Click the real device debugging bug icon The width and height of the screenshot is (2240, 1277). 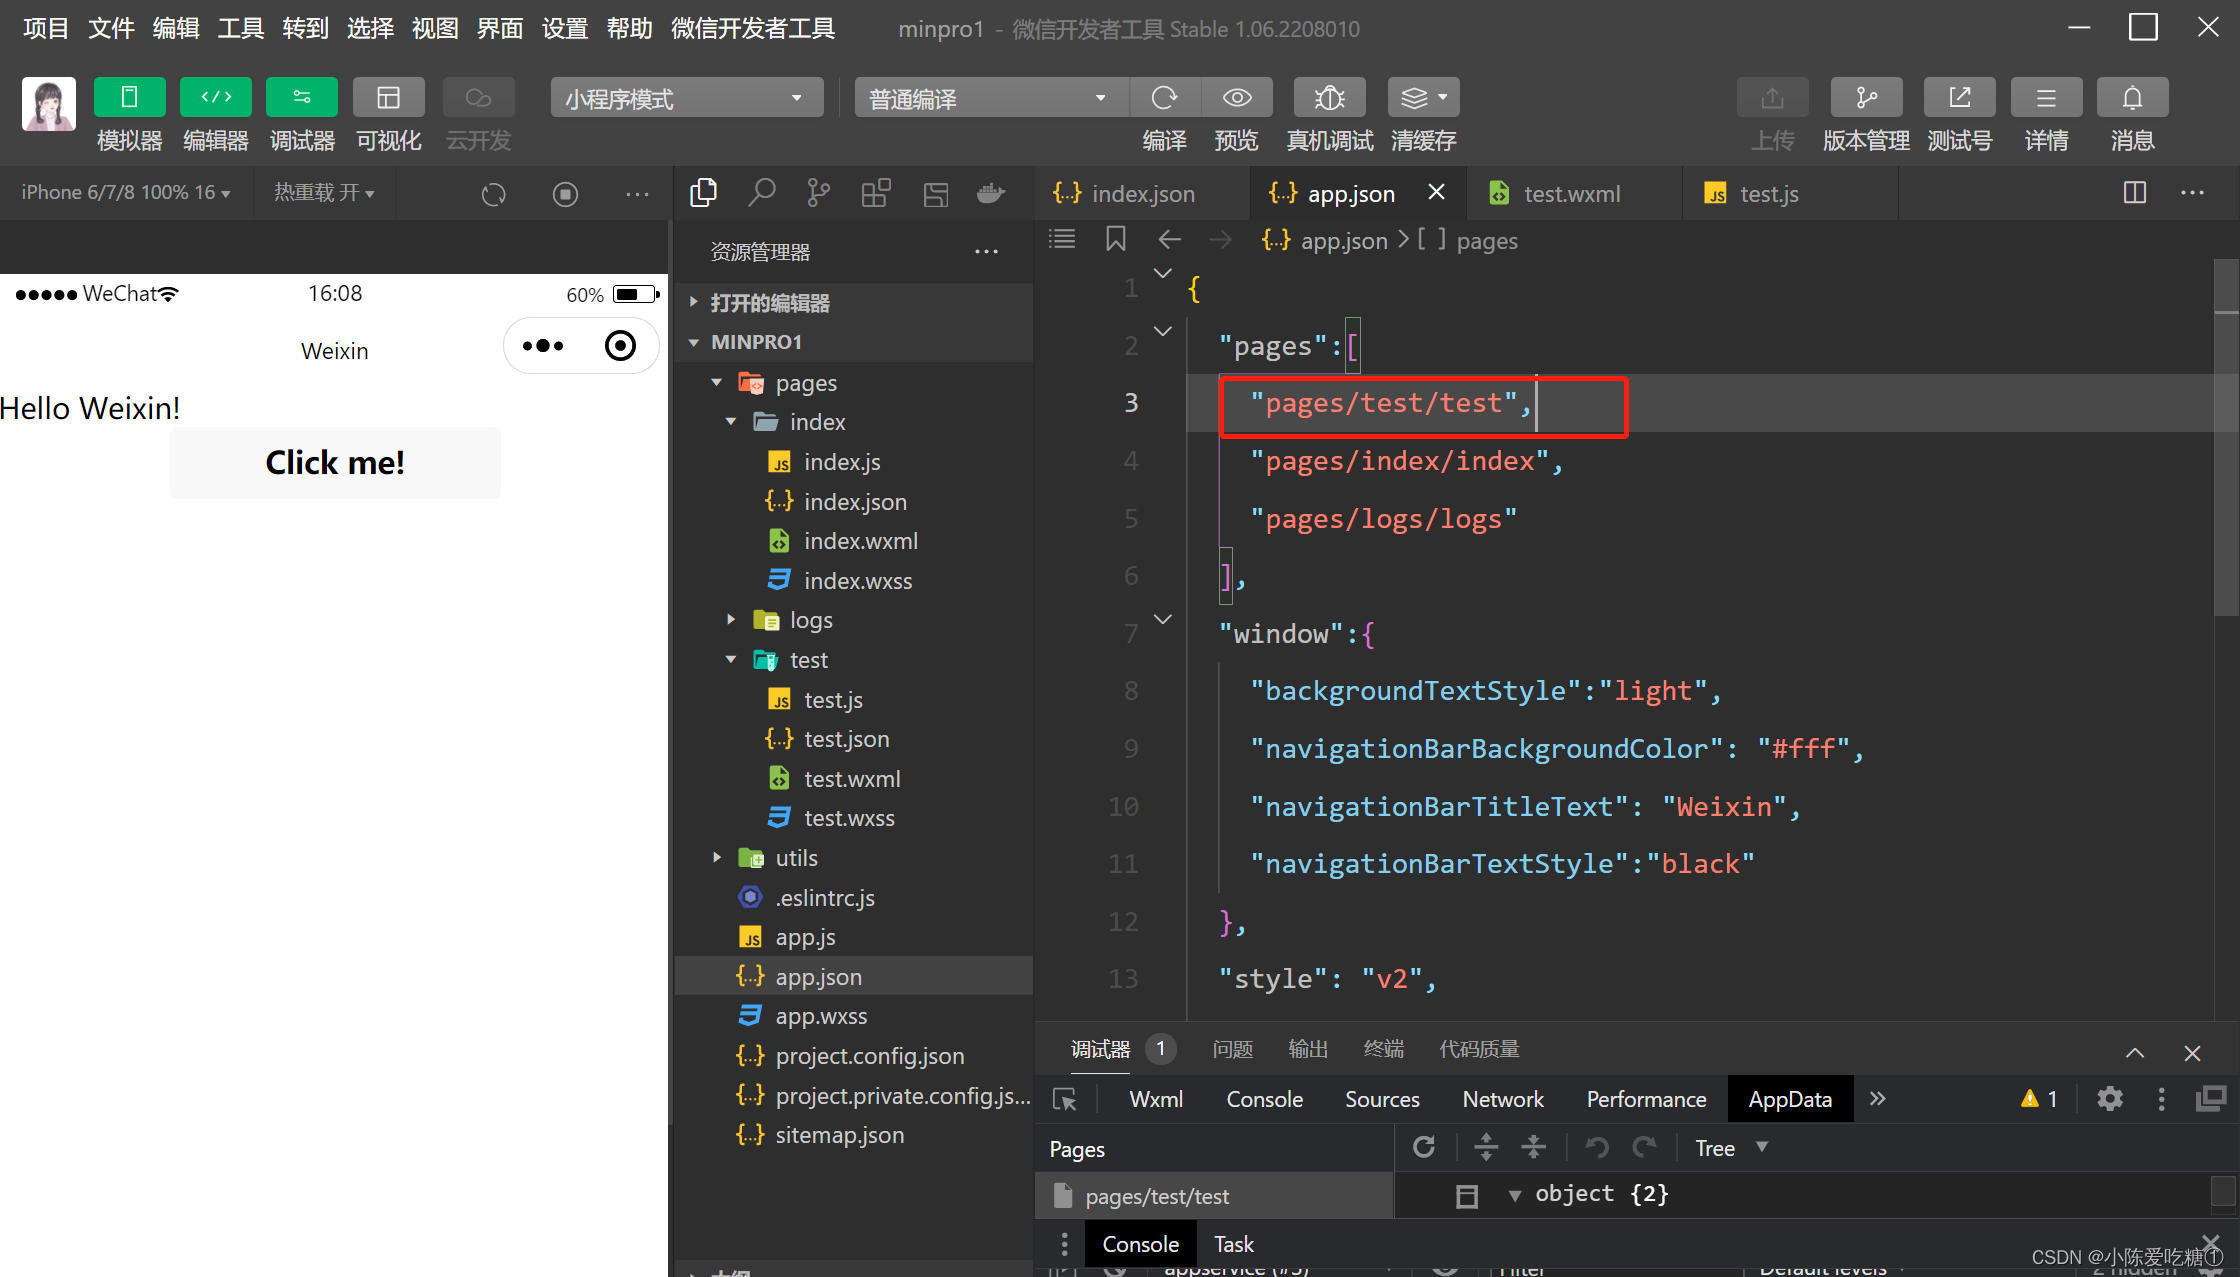(1329, 98)
